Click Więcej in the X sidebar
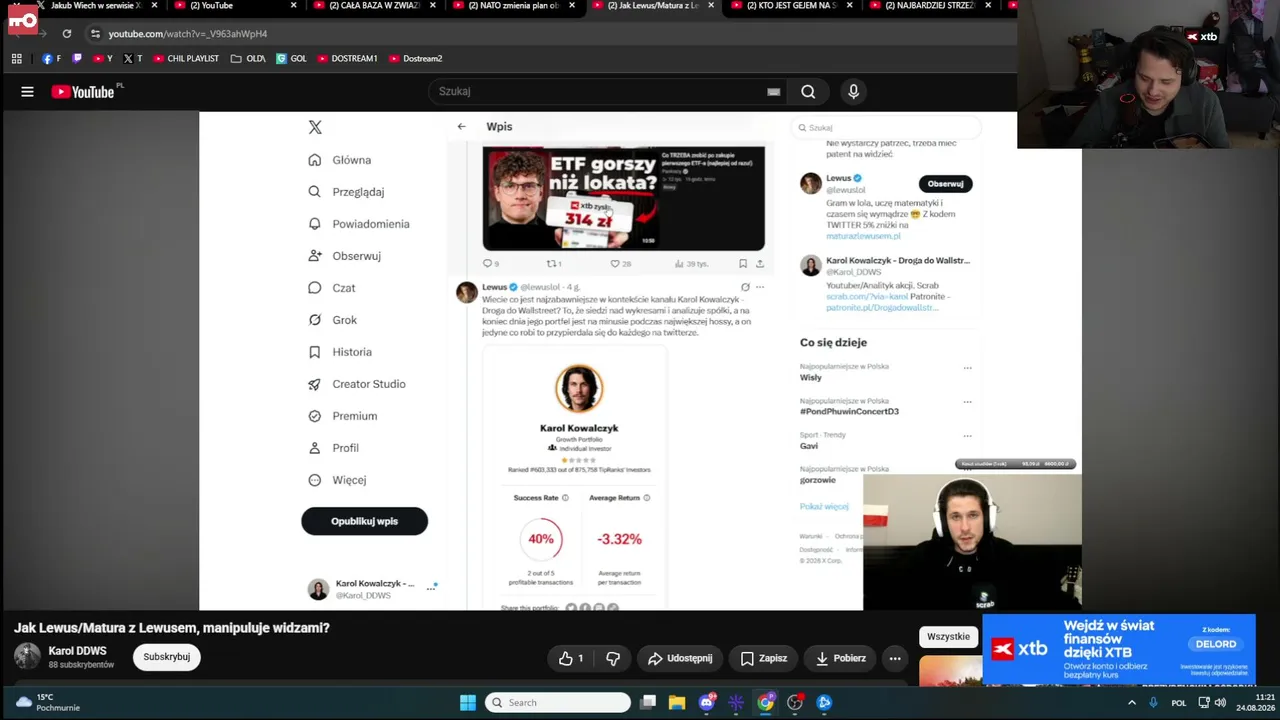The height and width of the screenshot is (720, 1280). pyautogui.click(x=337, y=480)
